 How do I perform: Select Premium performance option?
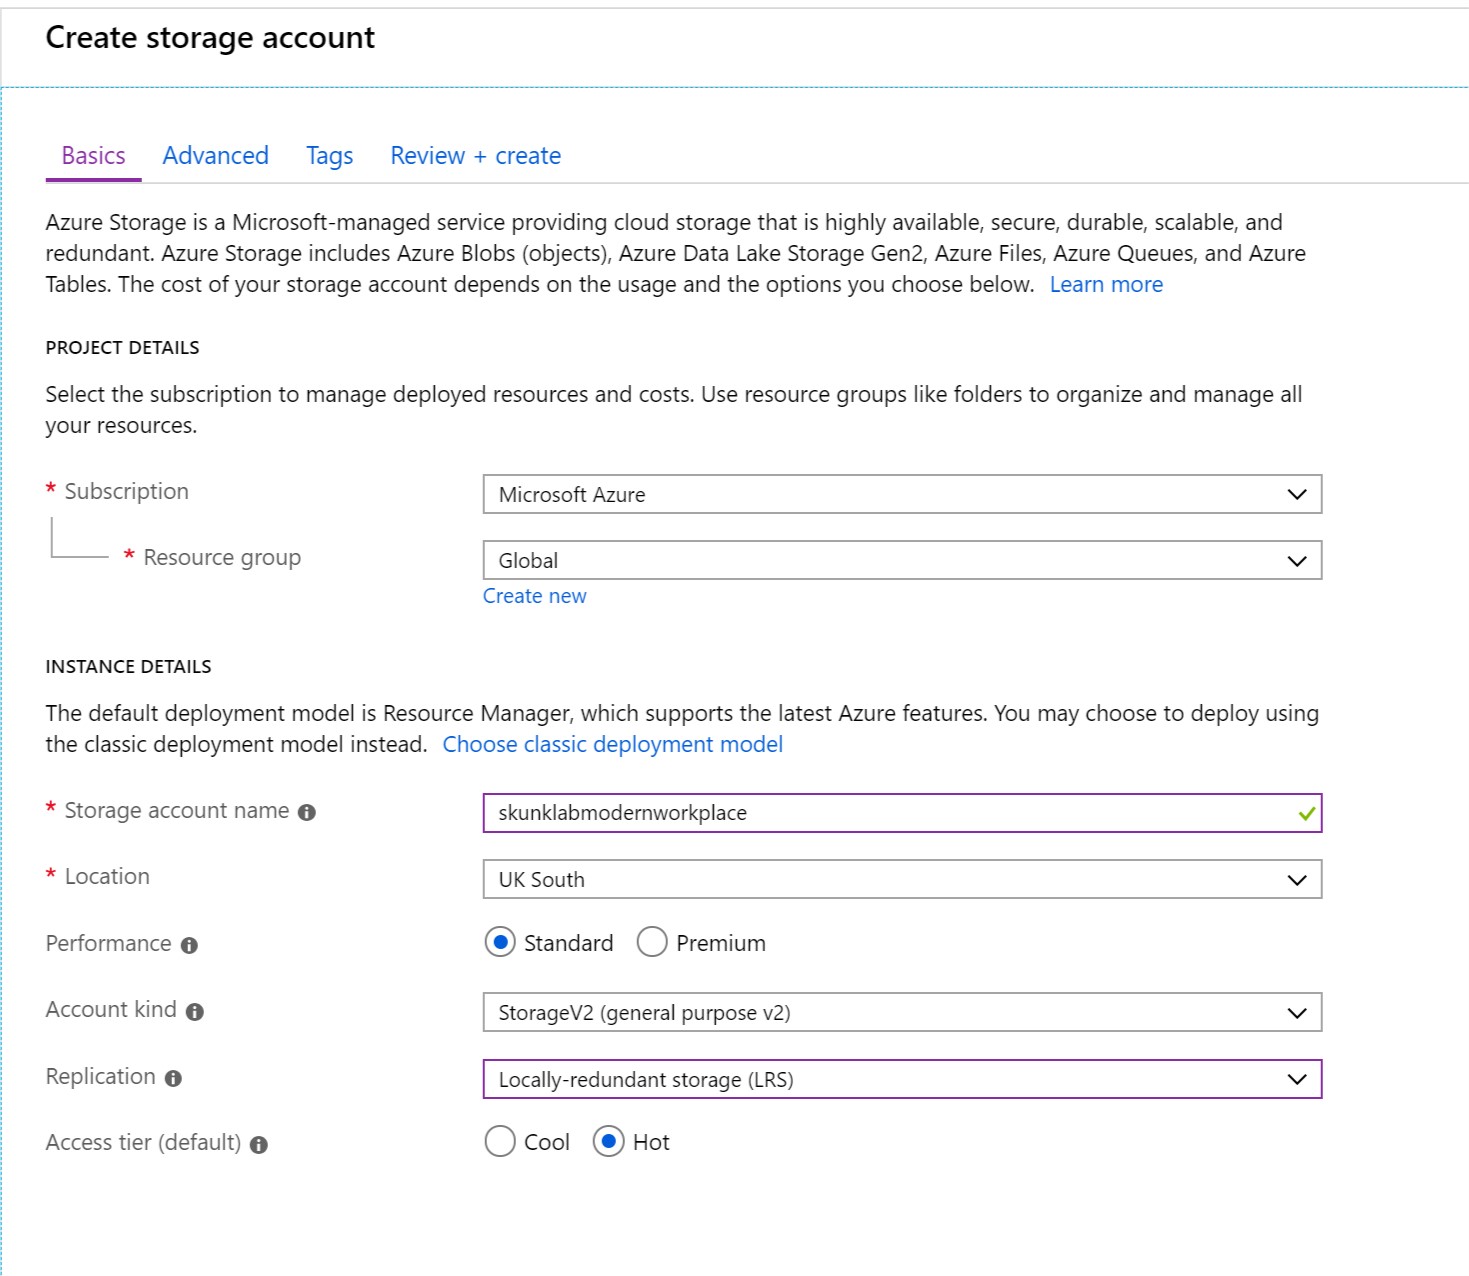(x=652, y=942)
